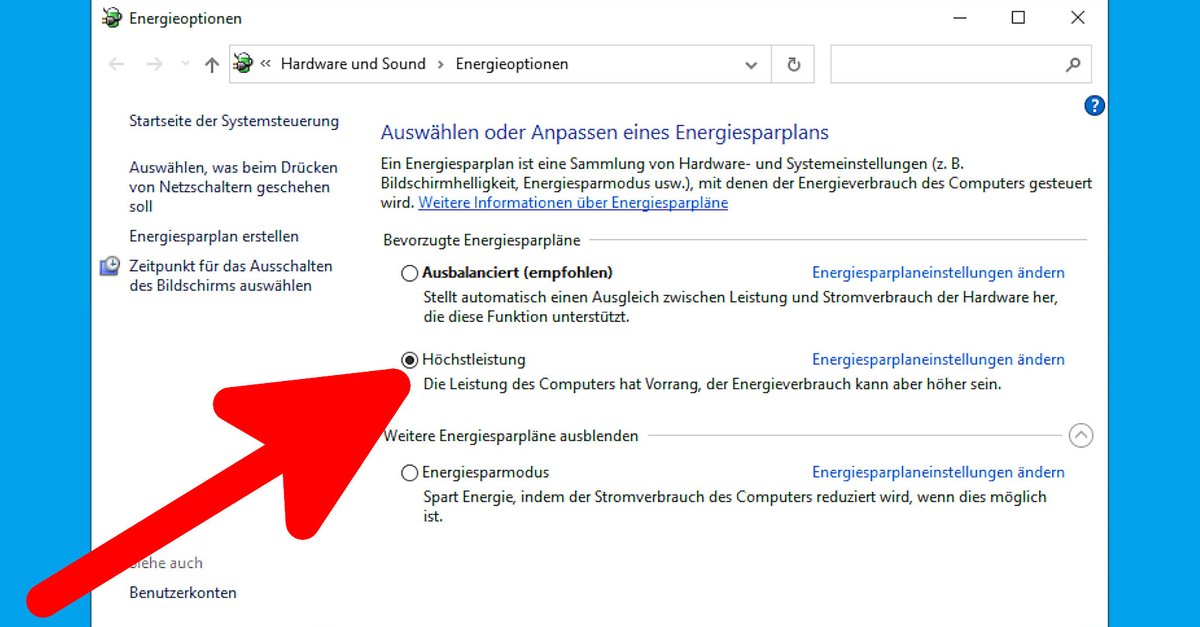Expand the double chevron in the breadcrumb bar

click(265, 63)
